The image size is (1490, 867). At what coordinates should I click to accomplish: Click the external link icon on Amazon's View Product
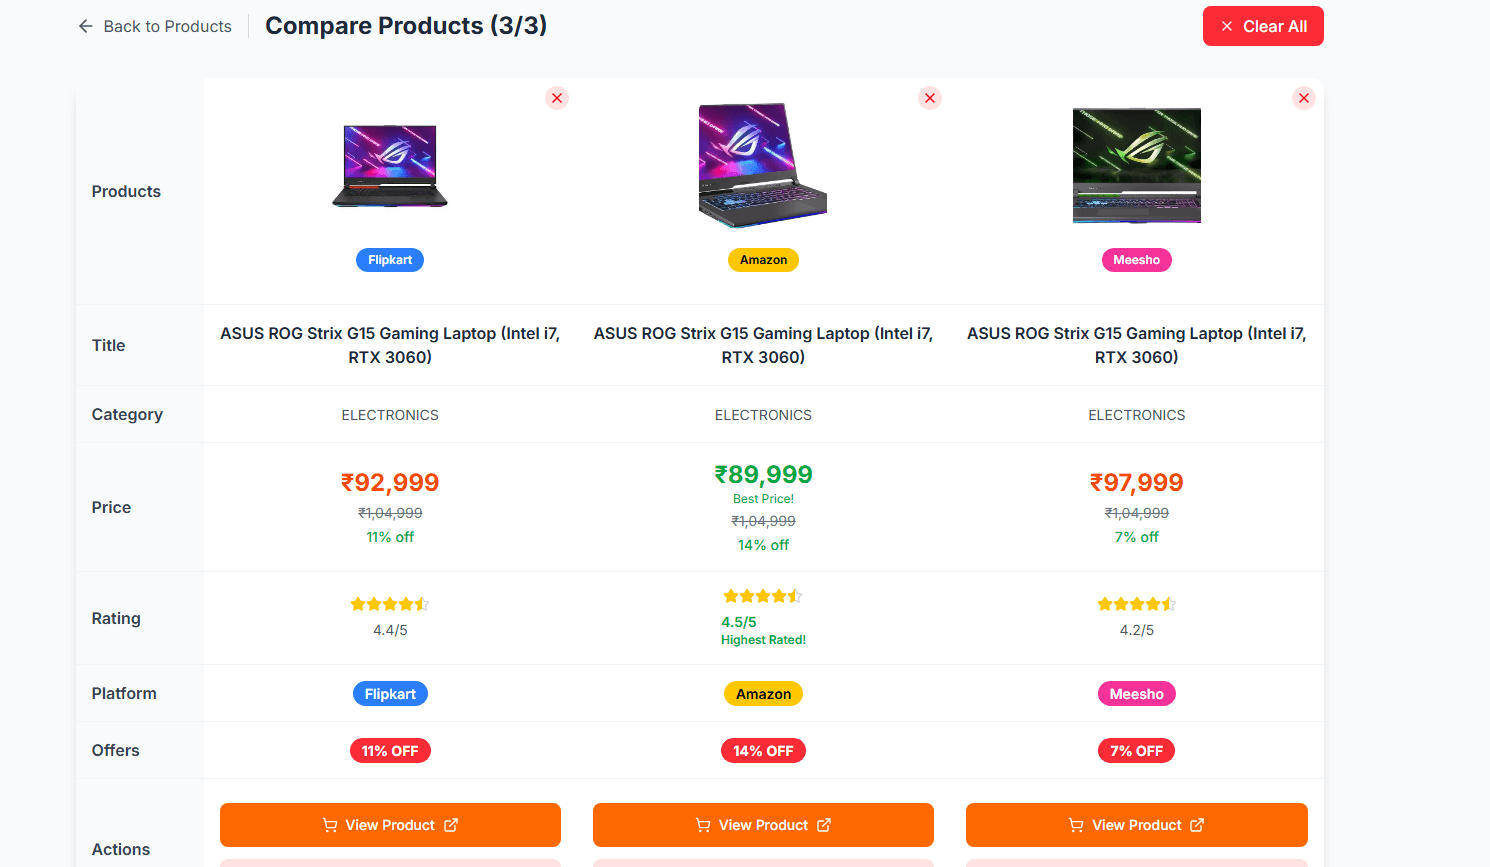pyautogui.click(x=822, y=825)
